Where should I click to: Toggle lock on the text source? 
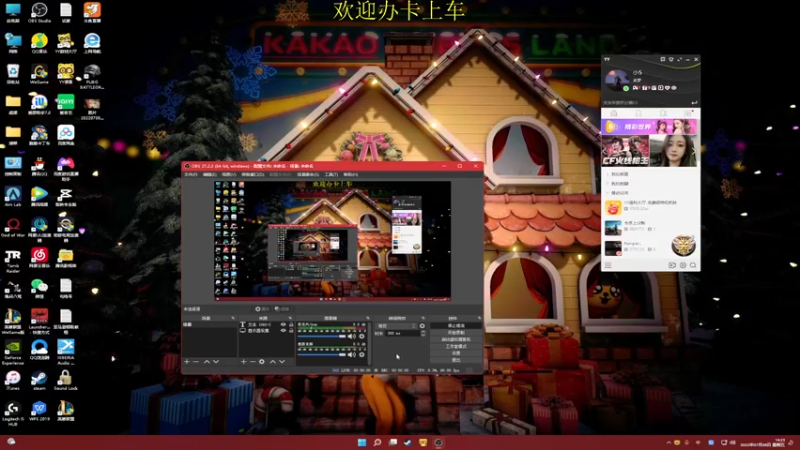pyautogui.click(x=291, y=324)
